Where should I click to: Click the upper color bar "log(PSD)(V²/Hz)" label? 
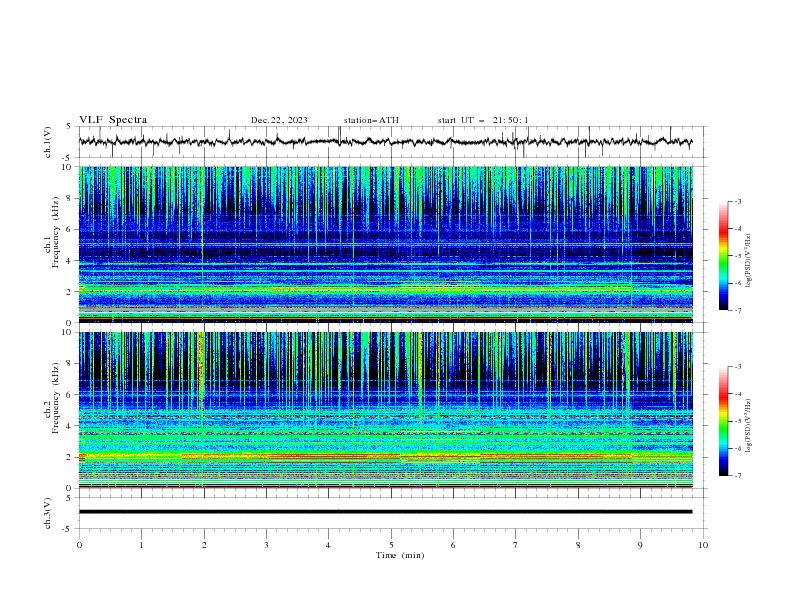coord(748,261)
